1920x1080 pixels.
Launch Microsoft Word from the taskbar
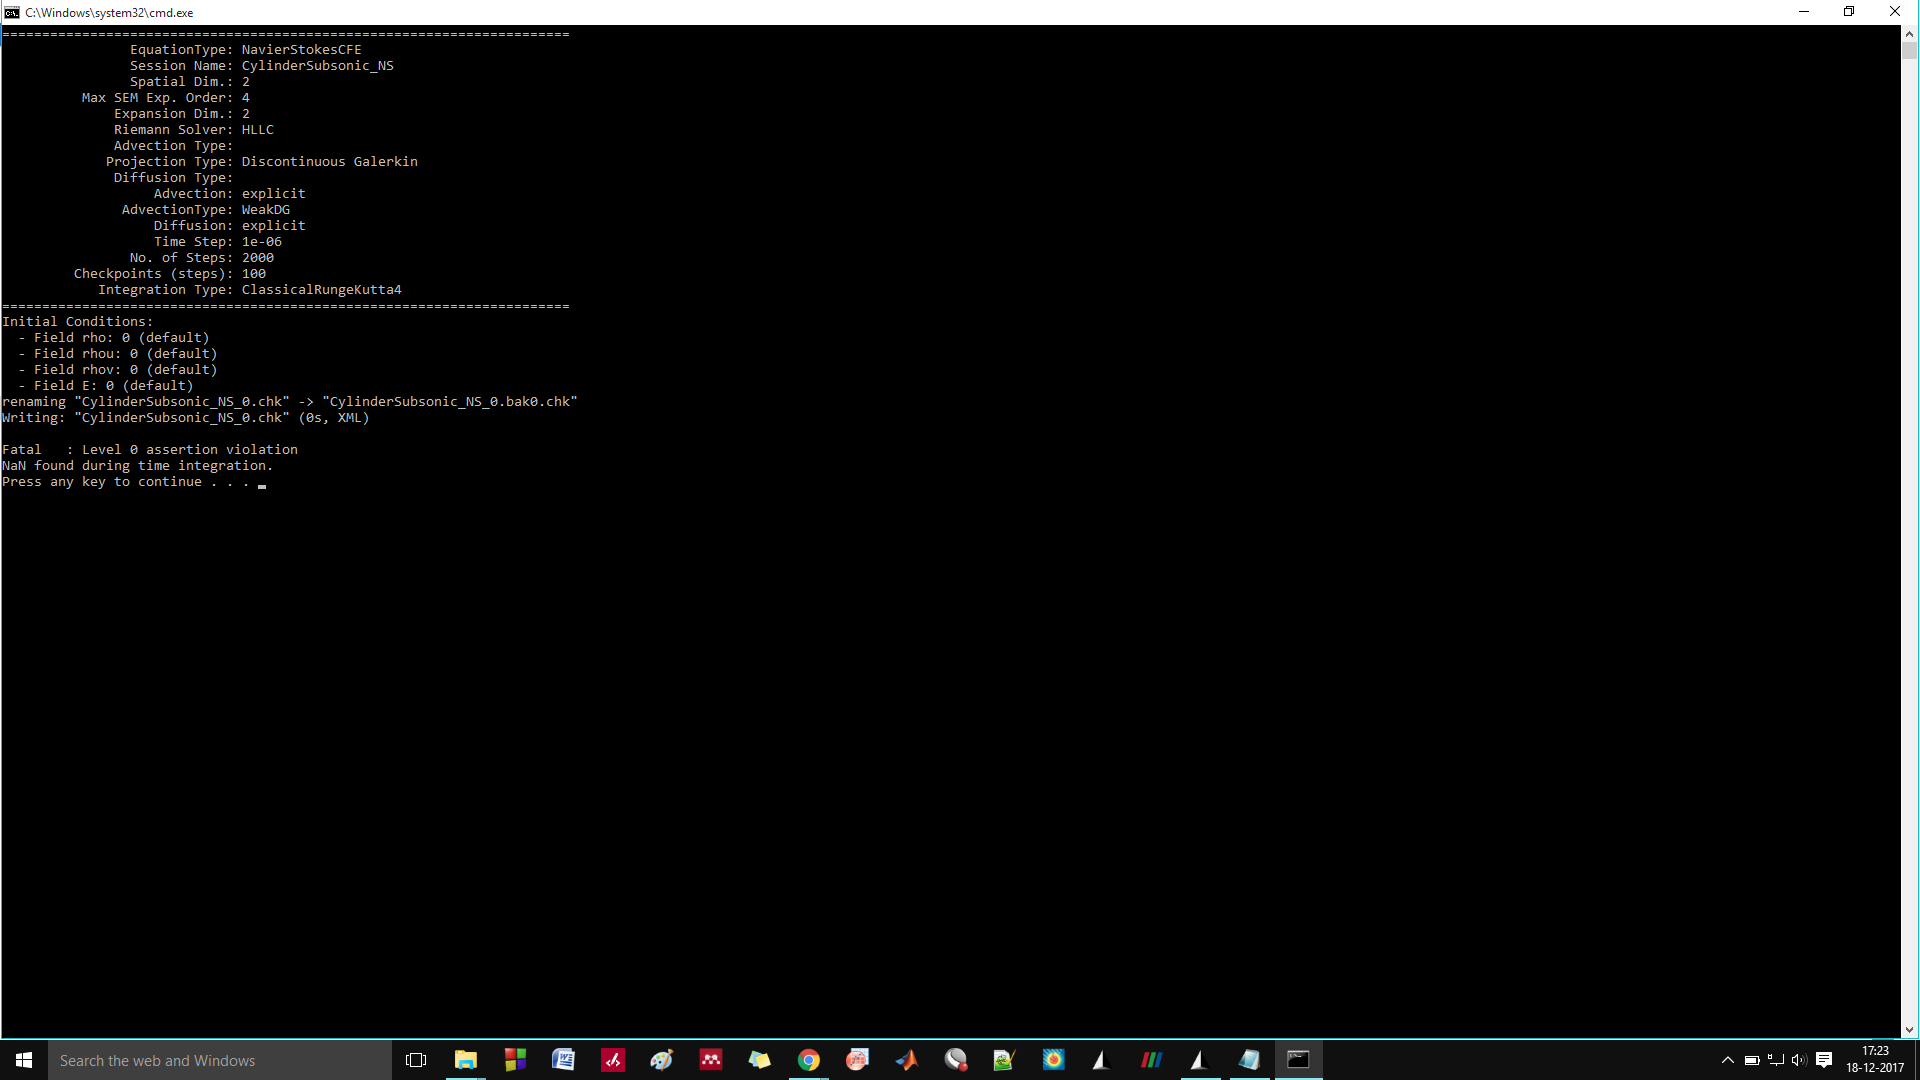(x=563, y=1060)
